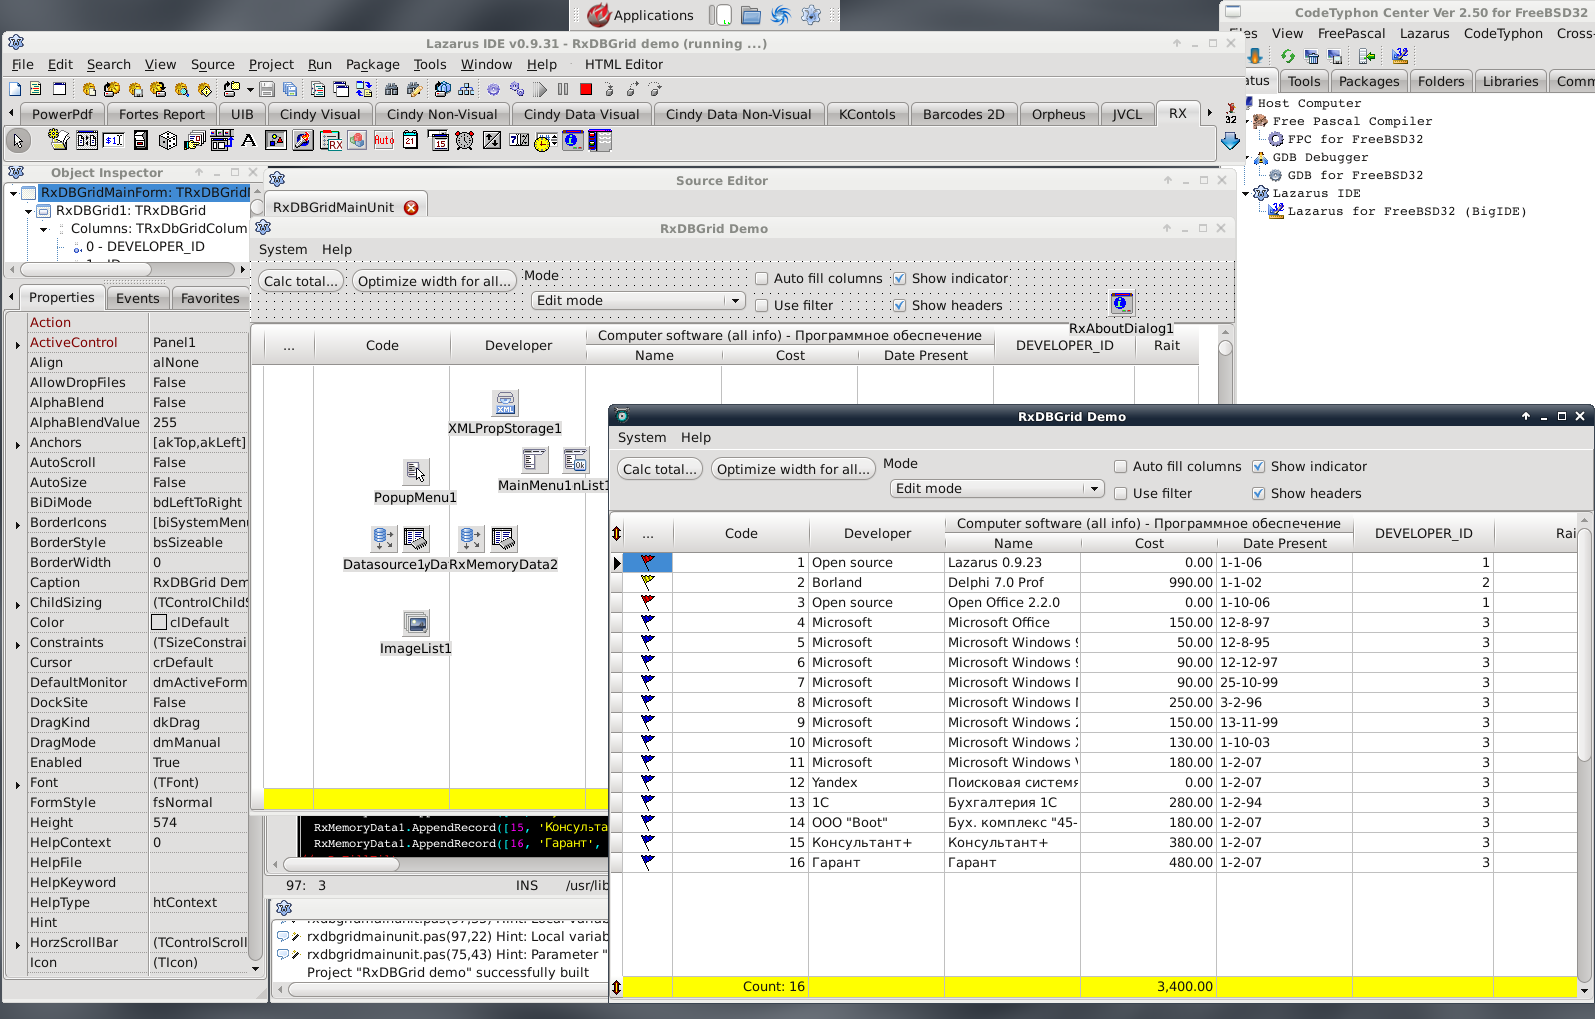
Task: Click 'Calc total...' button on designer form
Action: tap(301, 281)
